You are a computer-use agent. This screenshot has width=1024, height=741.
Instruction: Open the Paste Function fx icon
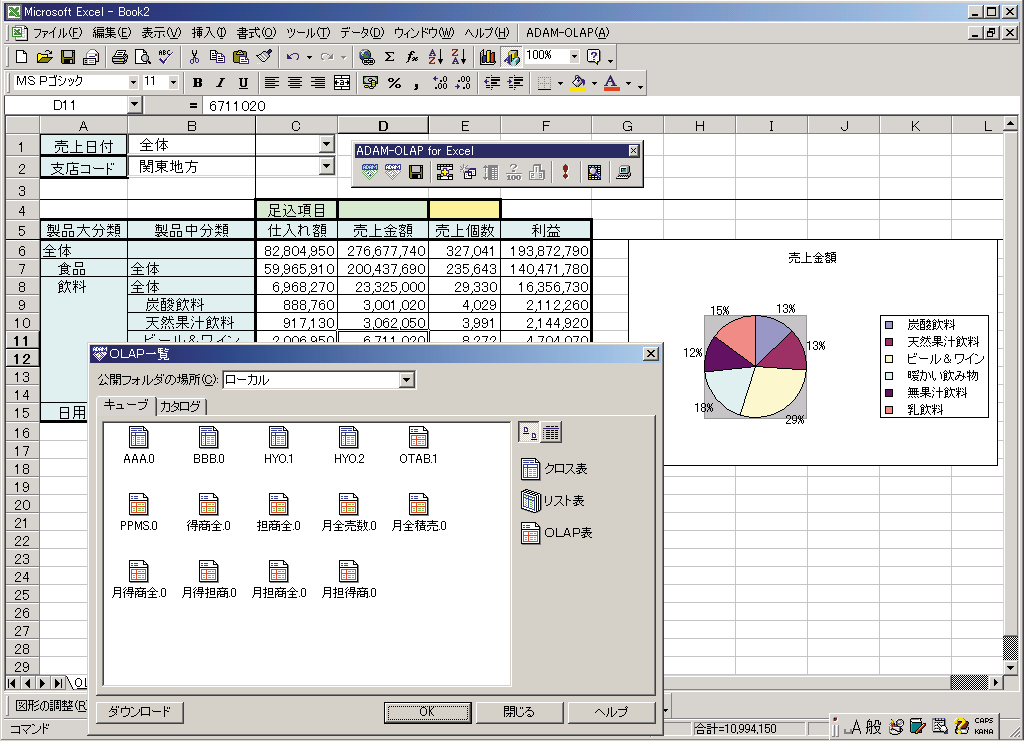pos(412,57)
